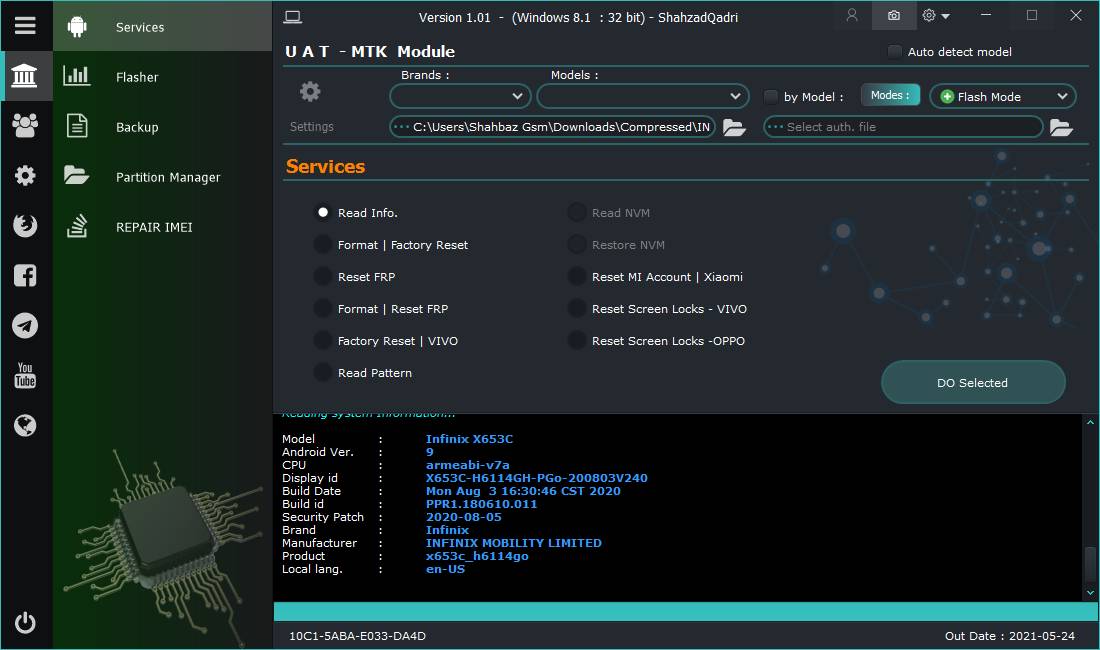Select Factory Reset | VIVO option
The height and width of the screenshot is (650, 1100).
pyautogui.click(x=323, y=341)
